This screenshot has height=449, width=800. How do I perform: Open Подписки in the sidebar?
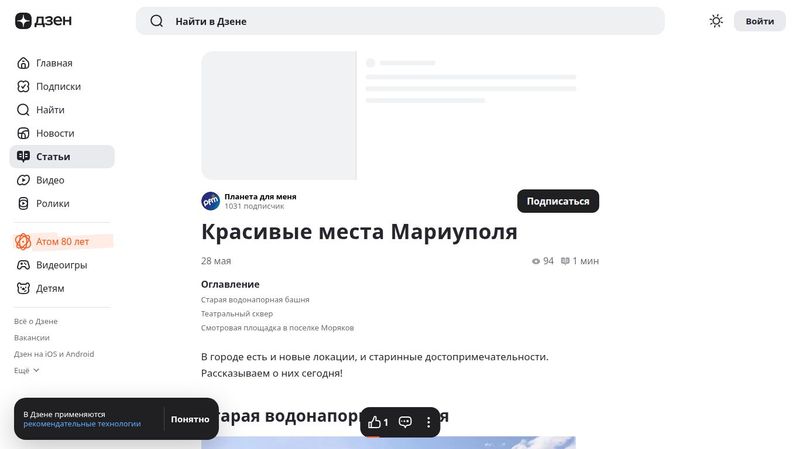(x=58, y=87)
